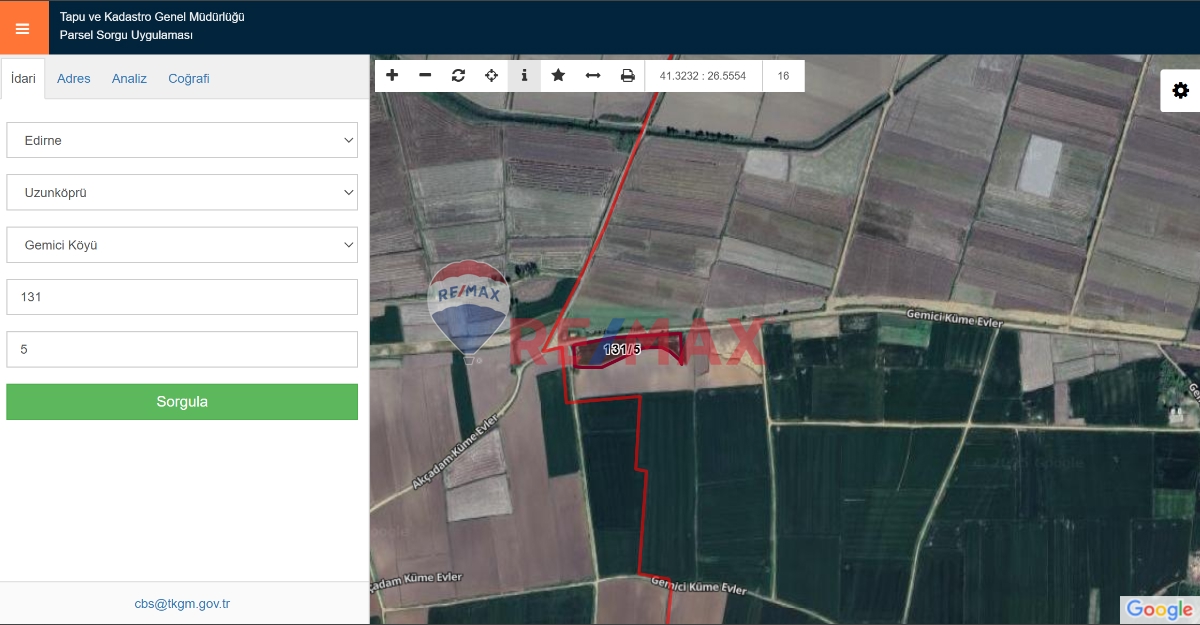Refresh the map view with the refresh icon
This screenshot has width=1200, height=625.
458,75
